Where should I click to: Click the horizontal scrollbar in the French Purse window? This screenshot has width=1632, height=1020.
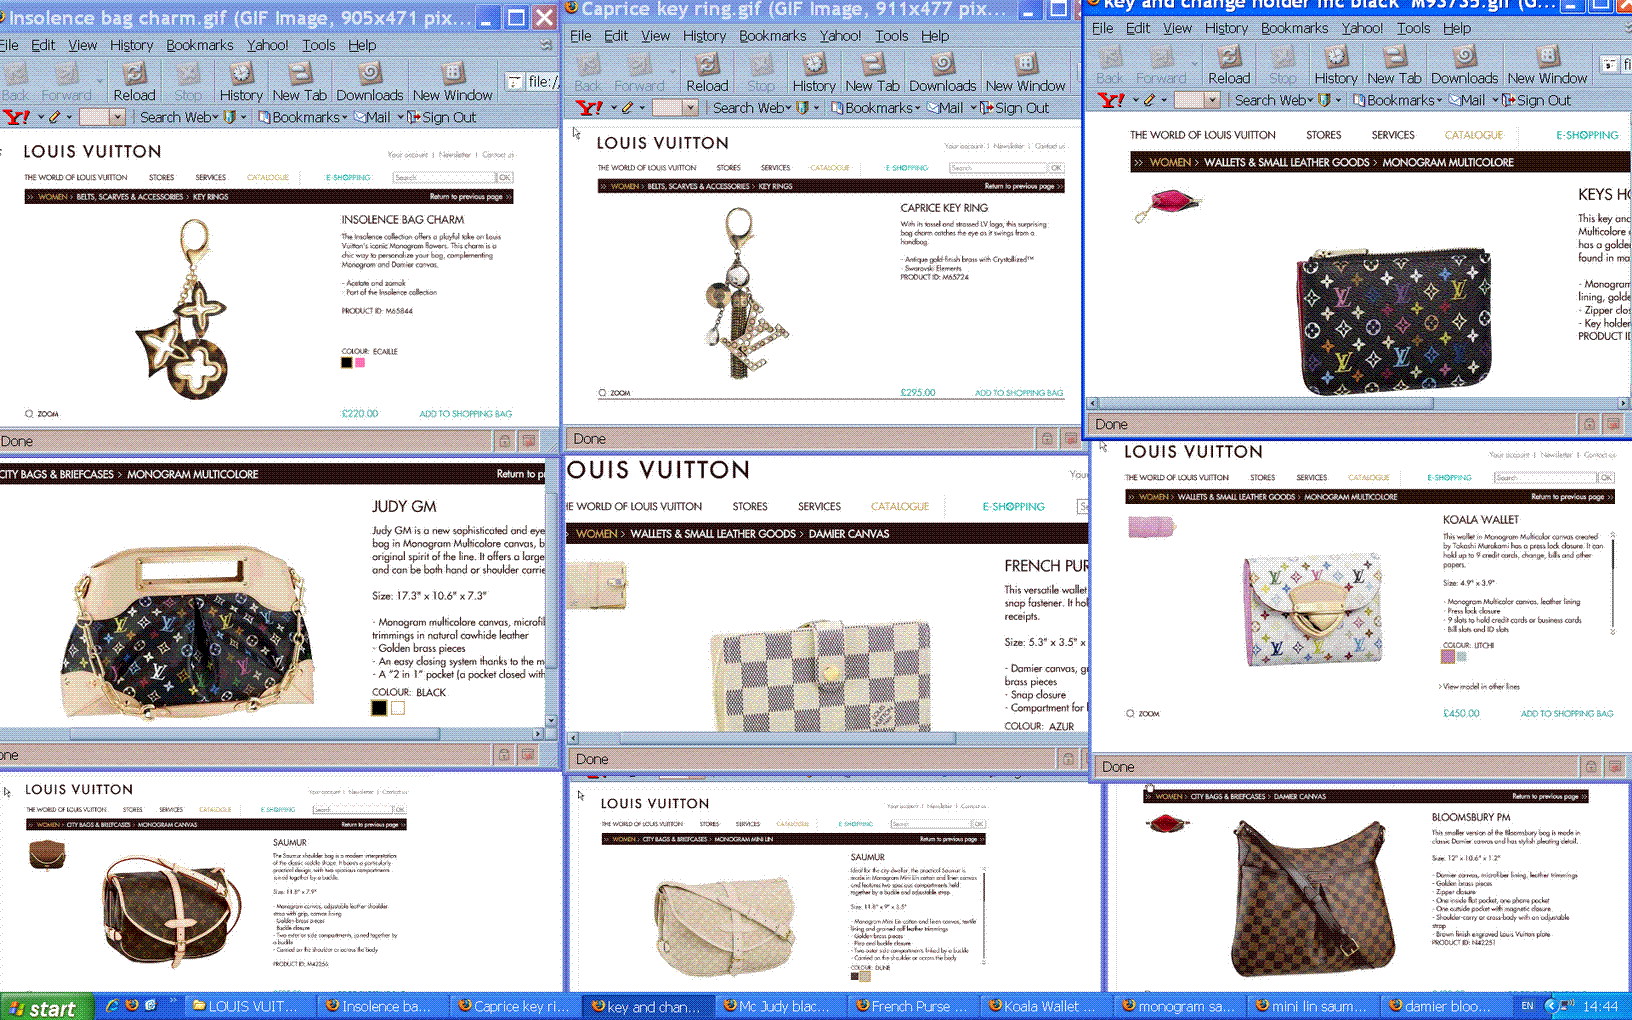click(787, 739)
